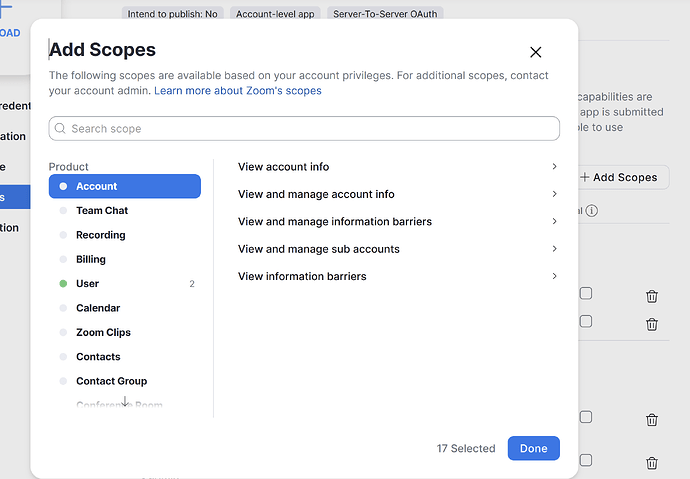Close the Add Scopes dialog

coord(535,52)
